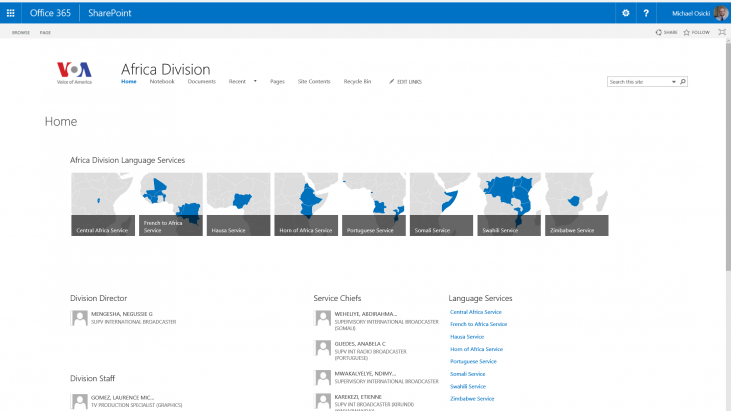
Task: Click Weheliye Abdirahman's avatar picture
Action: (x=323, y=318)
